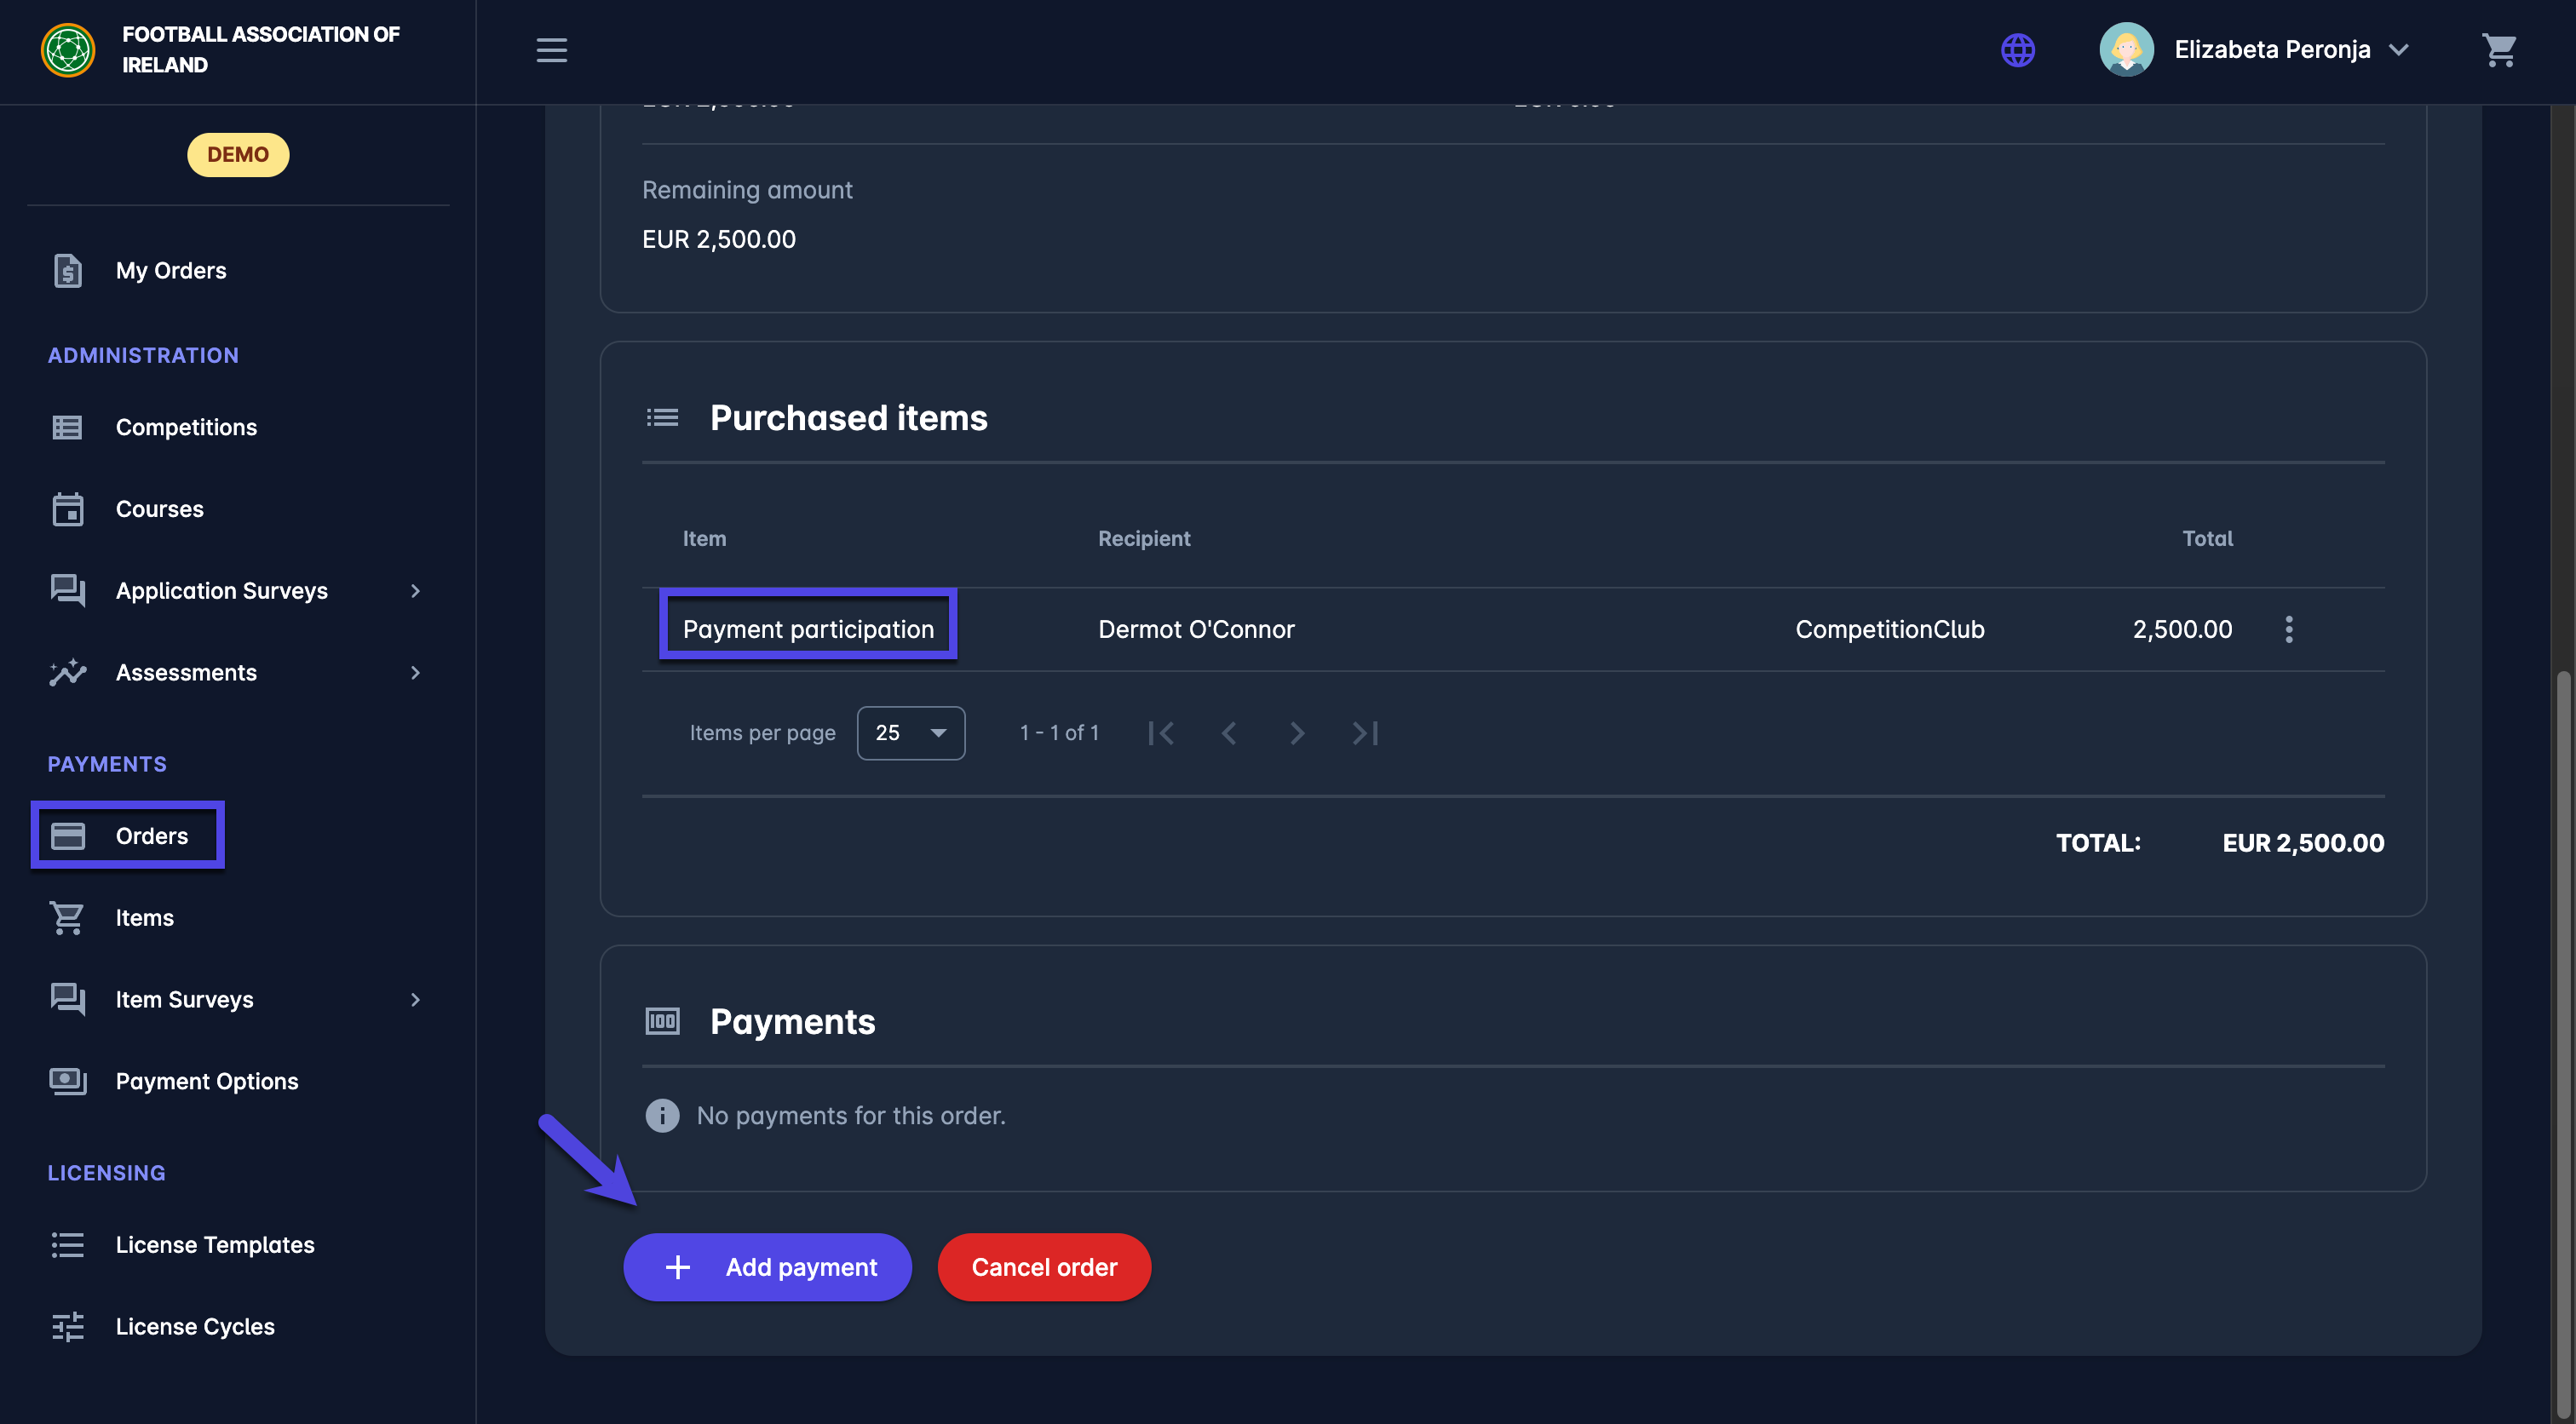Click the next page arrow
The image size is (2576, 1424).
[x=1297, y=733]
